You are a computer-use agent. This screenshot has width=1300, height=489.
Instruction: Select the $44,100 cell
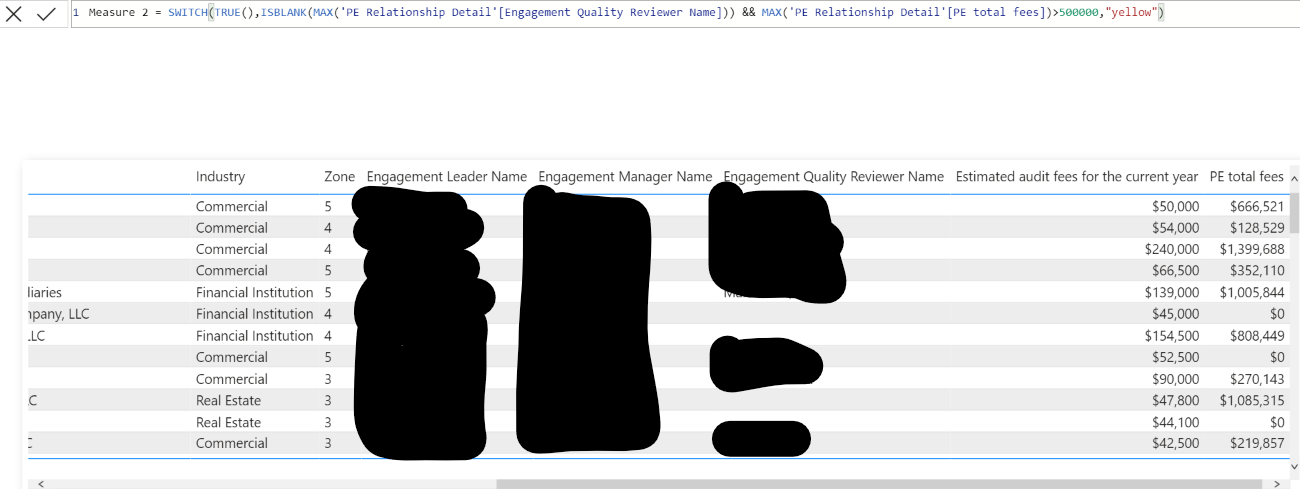1175,423
